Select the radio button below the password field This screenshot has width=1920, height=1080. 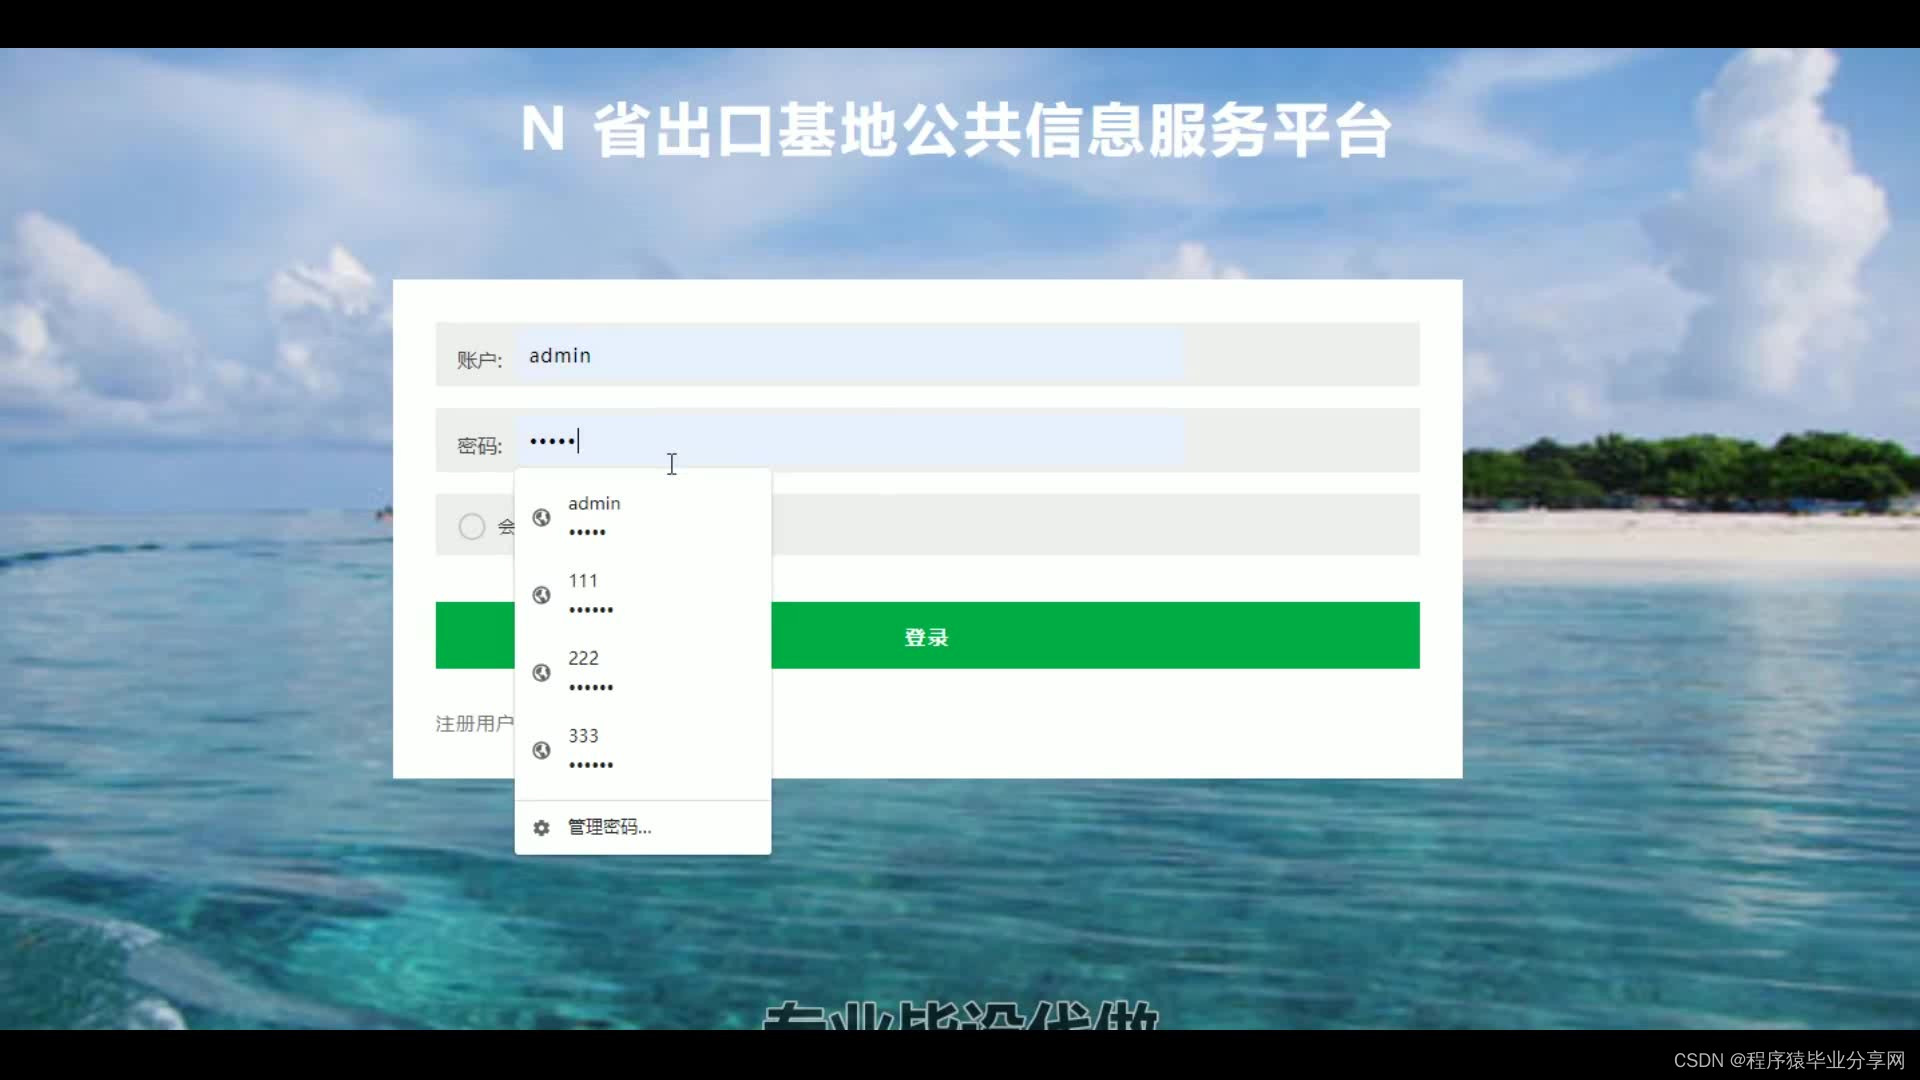[471, 526]
